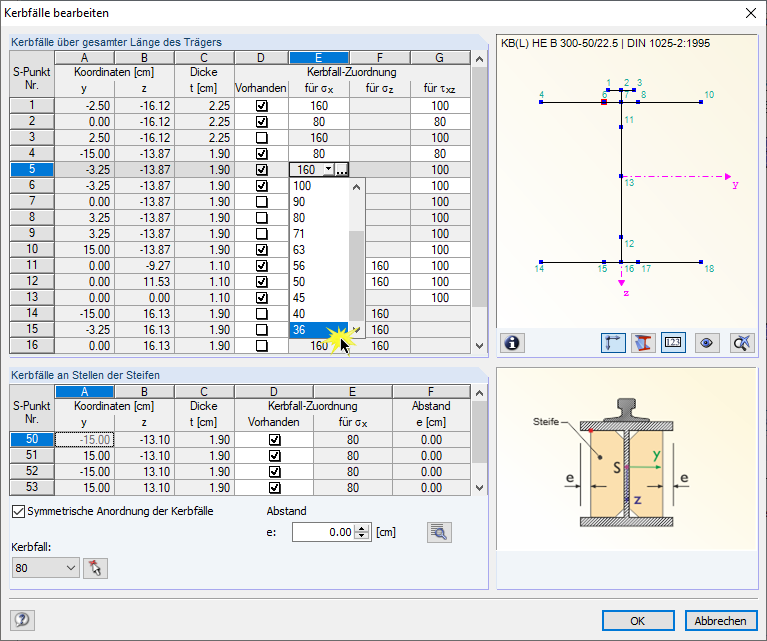Screen dimensions: 767x641
Task: Click für σz cell 160 in row 11
Action: [x=380, y=266]
